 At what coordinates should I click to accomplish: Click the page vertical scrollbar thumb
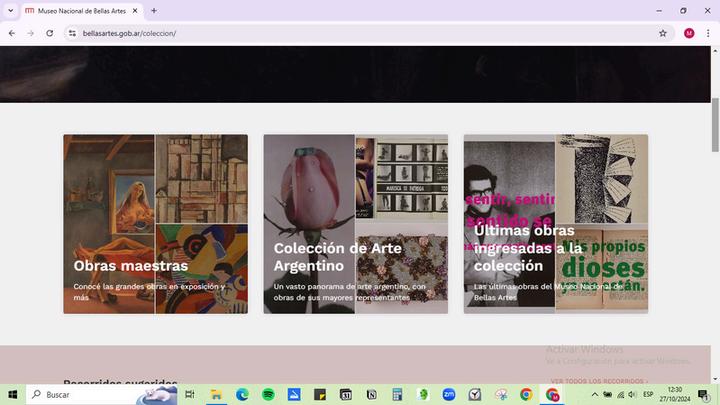(x=715, y=124)
